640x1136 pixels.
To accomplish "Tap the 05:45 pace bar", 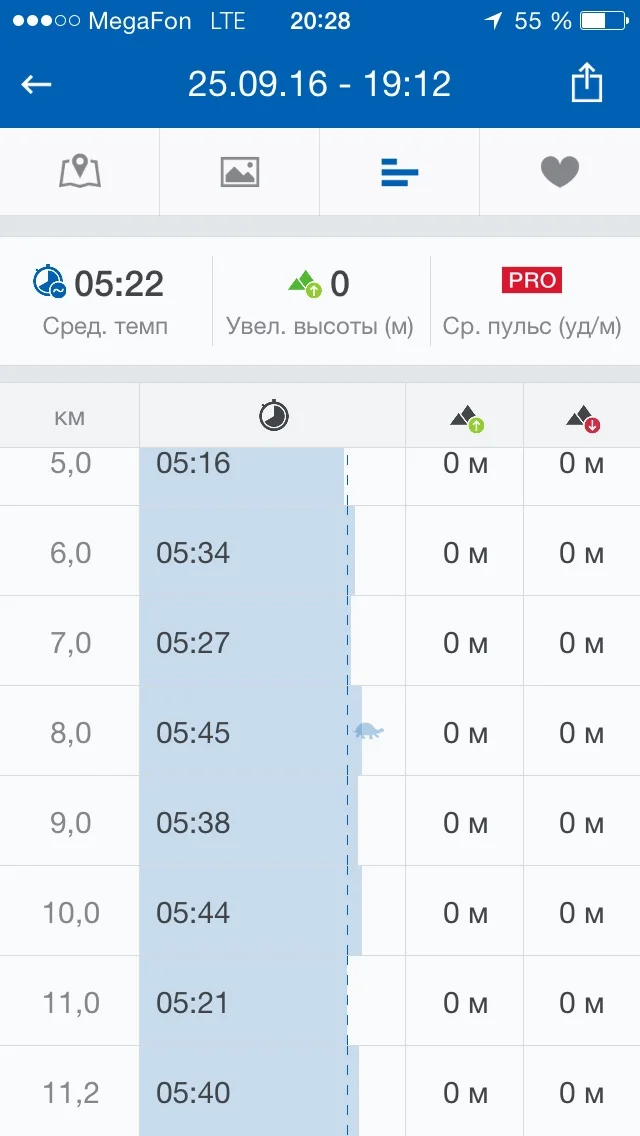I will (250, 732).
